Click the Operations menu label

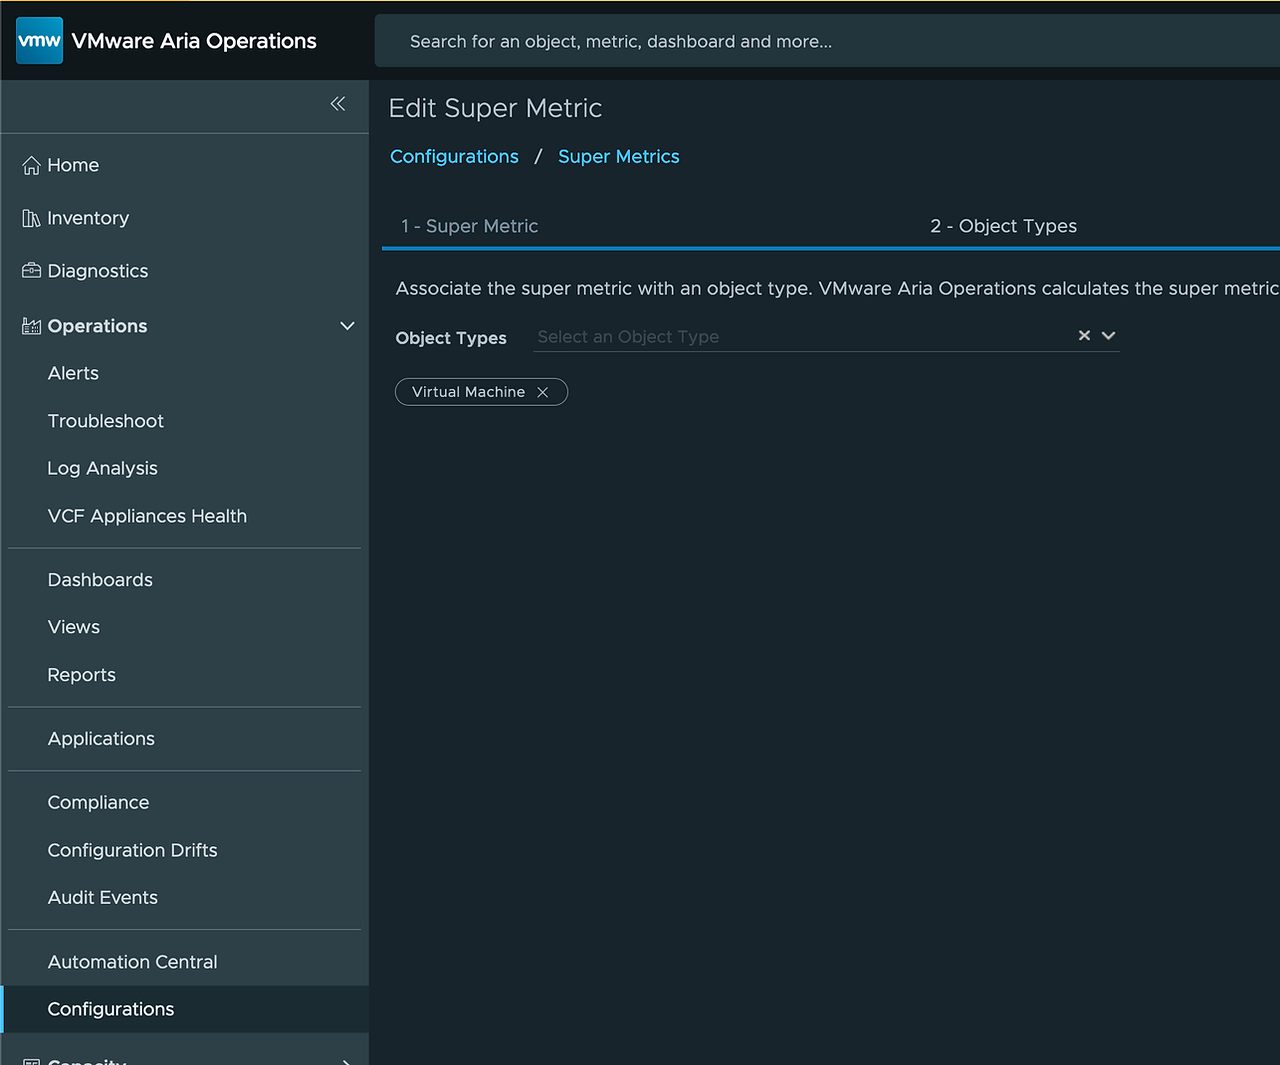click(x=97, y=326)
